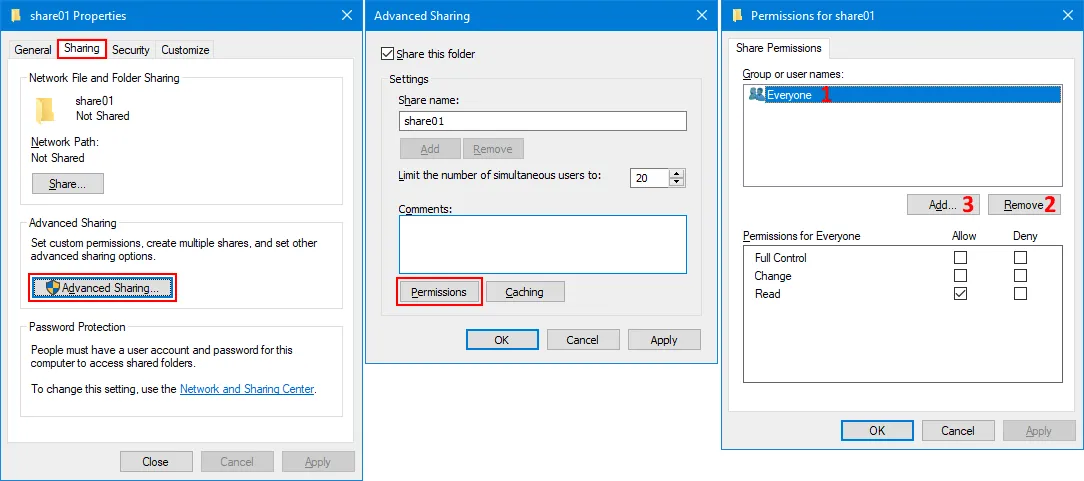Open Advanced Sharing dialog button

(103, 288)
